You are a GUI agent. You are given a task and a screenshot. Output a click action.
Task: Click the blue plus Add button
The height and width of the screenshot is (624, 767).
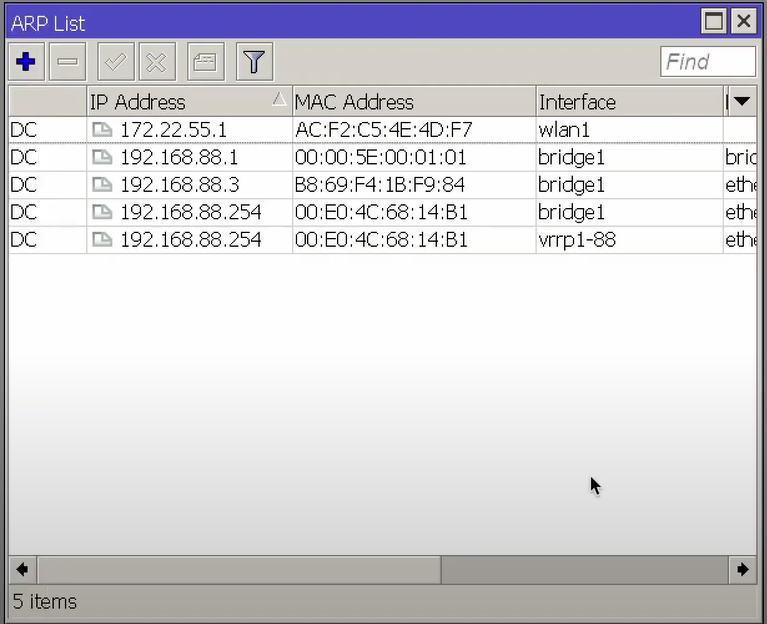click(26, 62)
